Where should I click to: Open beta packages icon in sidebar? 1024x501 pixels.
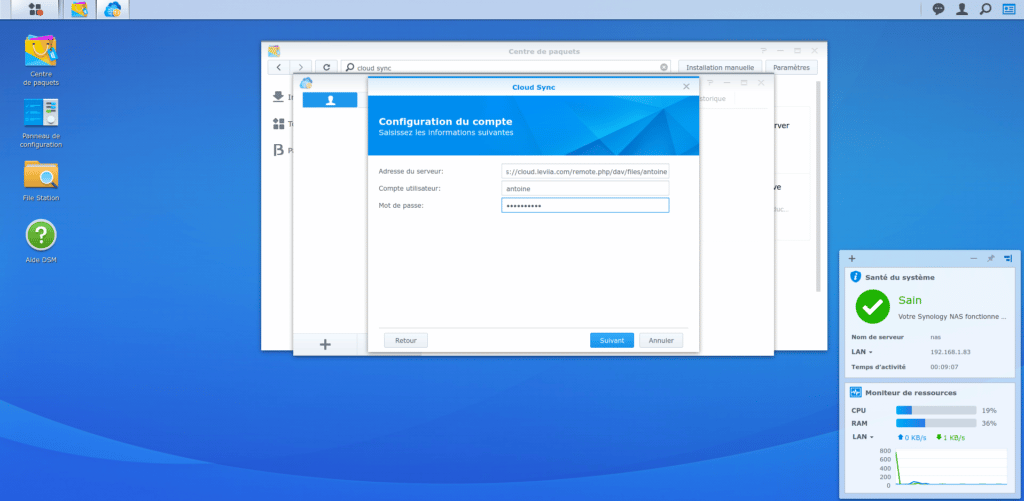[x=278, y=150]
